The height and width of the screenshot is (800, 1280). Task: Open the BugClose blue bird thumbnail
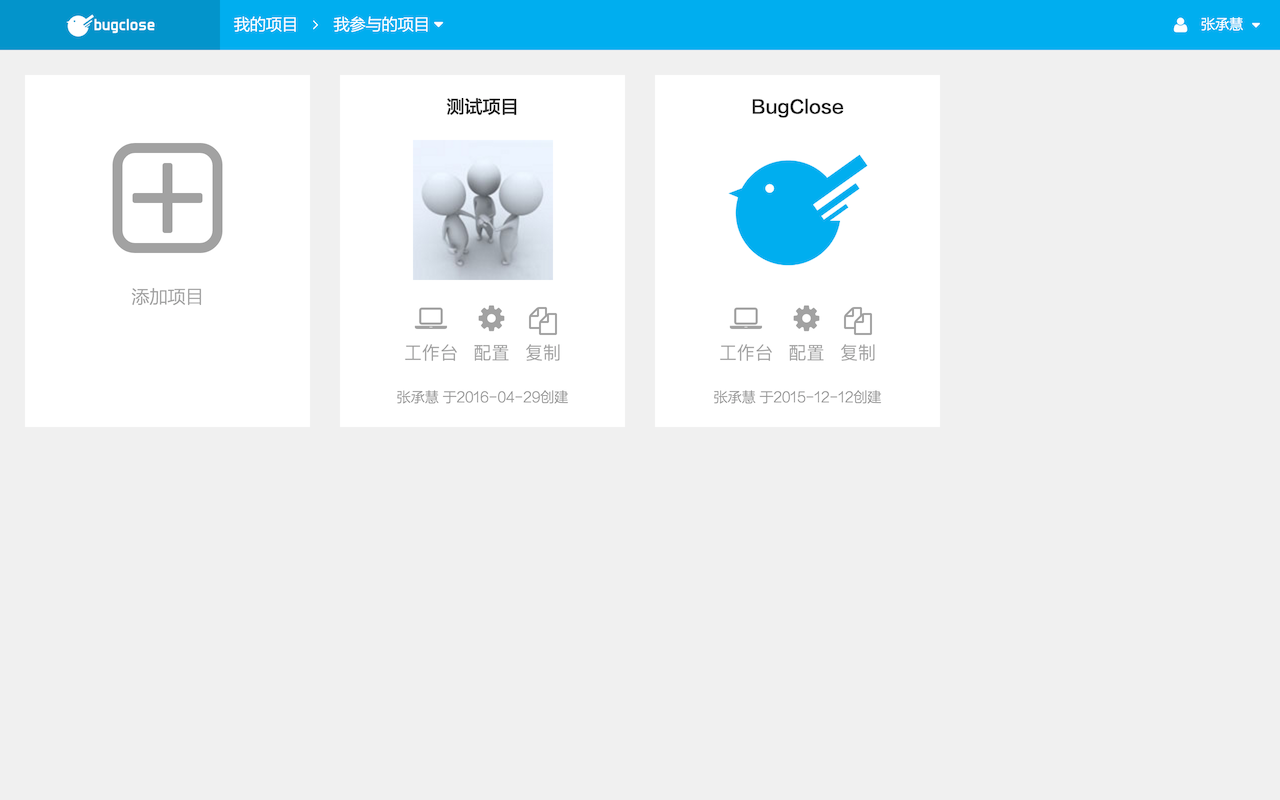797,210
